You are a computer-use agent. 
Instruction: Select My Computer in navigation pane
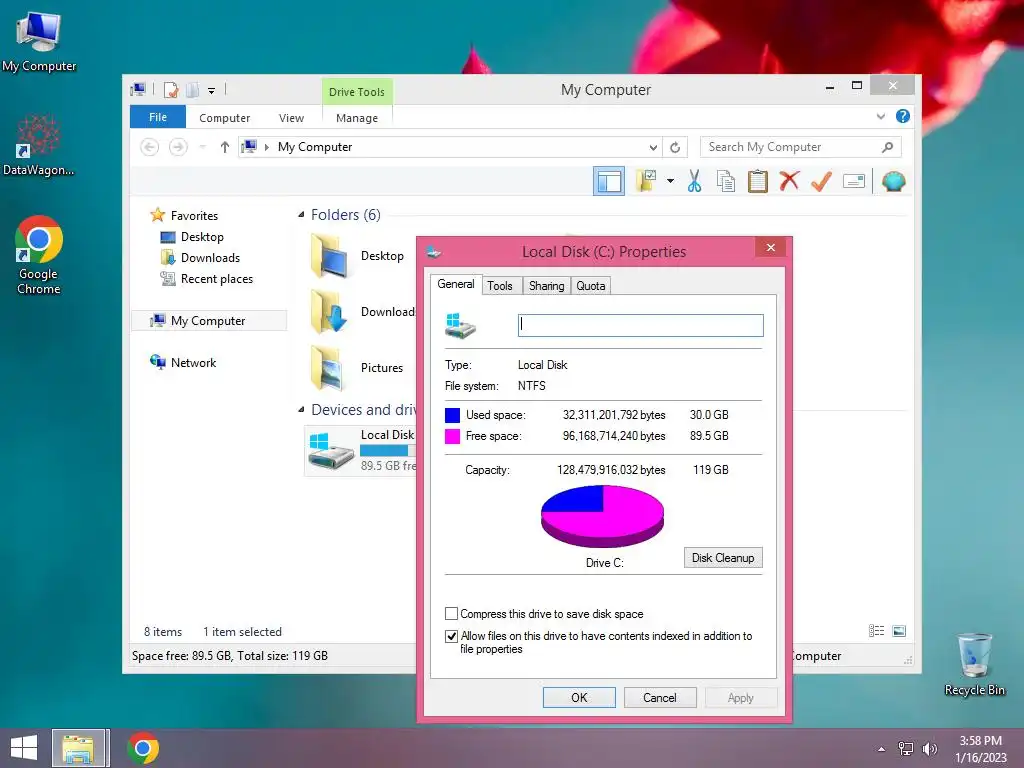208,321
